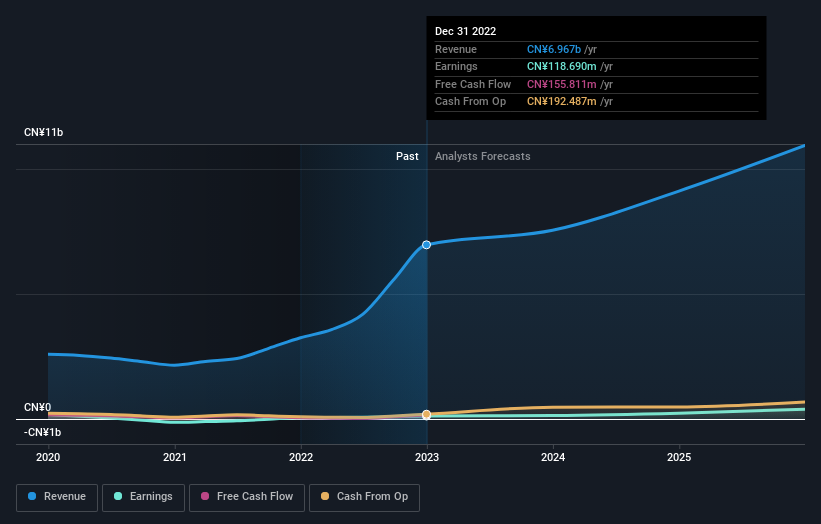
Task: Toggle the Cash From Op legend series
Action: coord(364,497)
